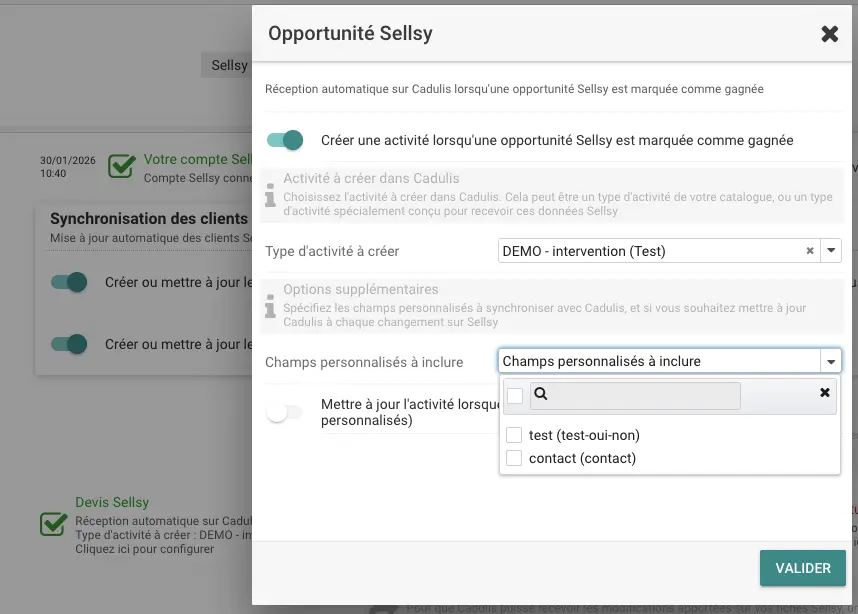The image size is (858, 614).
Task: Open the "Type d'activité à créer" dropdown
Action: click(831, 251)
